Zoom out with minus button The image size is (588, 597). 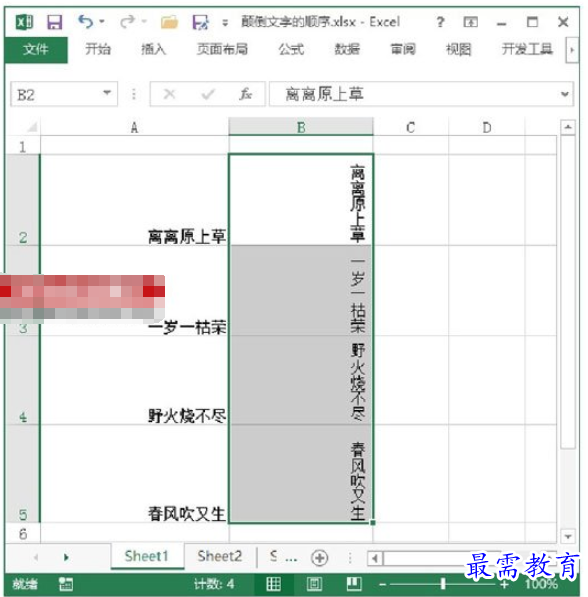(x=383, y=584)
